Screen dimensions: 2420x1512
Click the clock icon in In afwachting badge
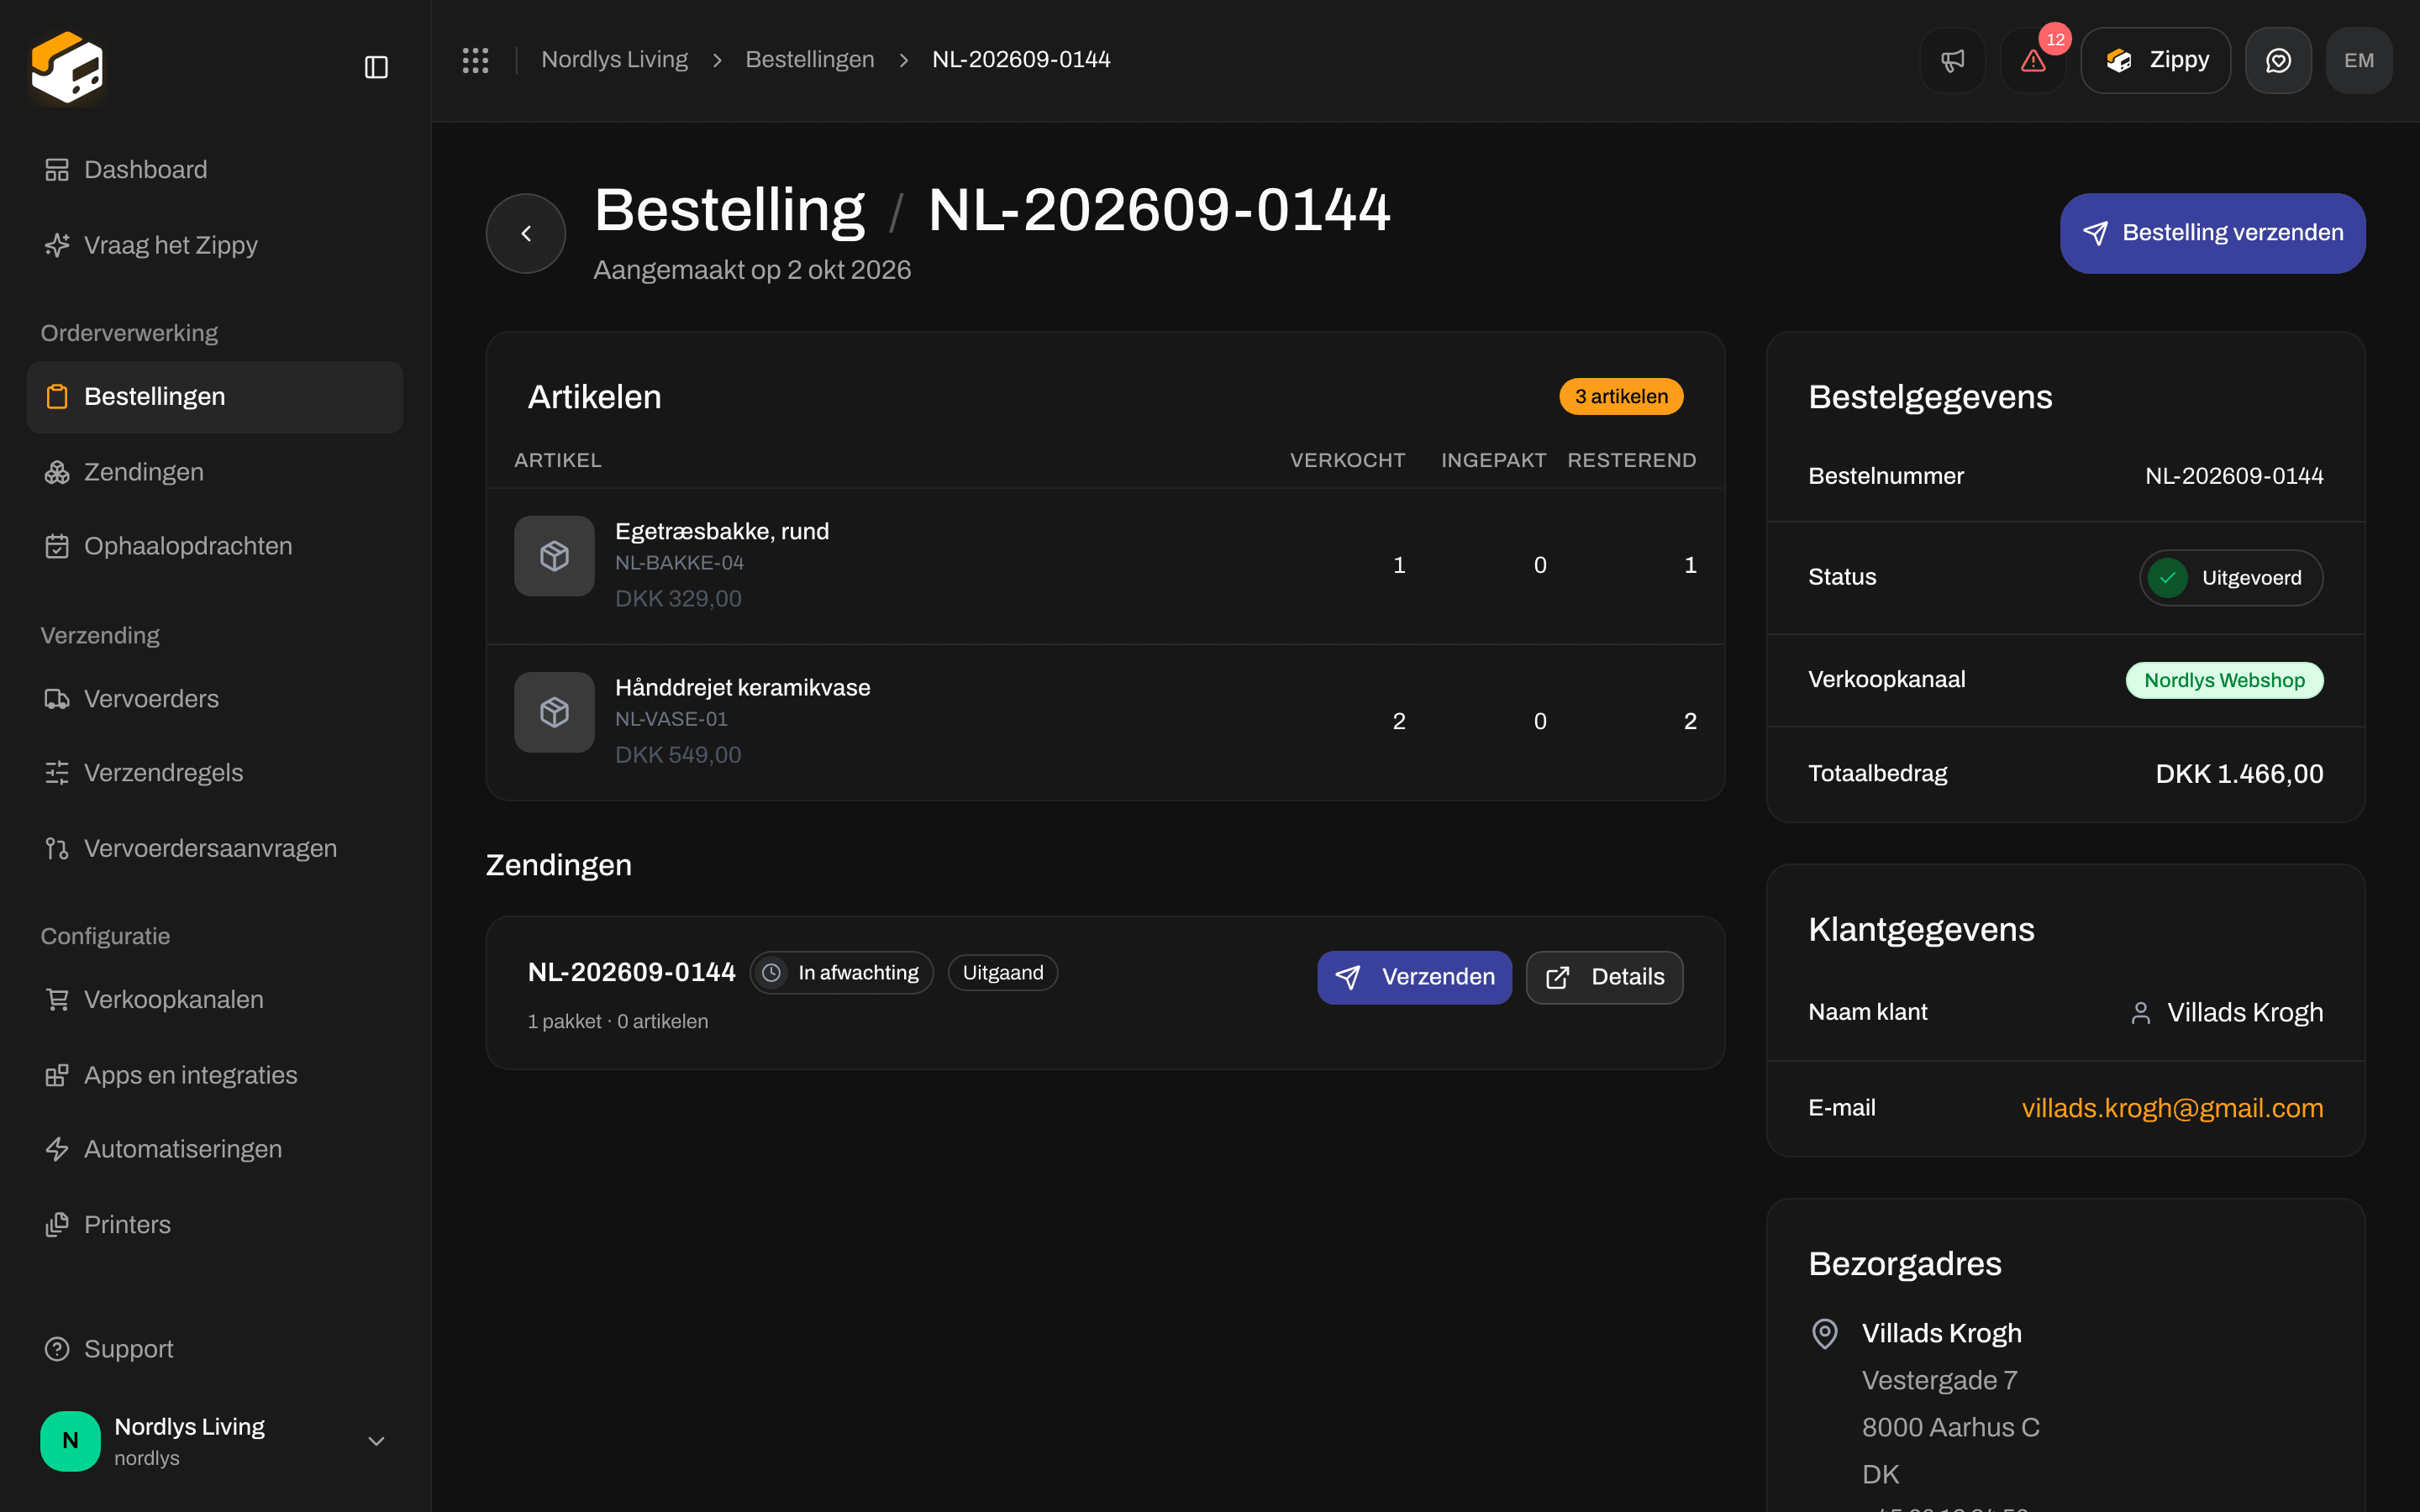click(x=771, y=973)
